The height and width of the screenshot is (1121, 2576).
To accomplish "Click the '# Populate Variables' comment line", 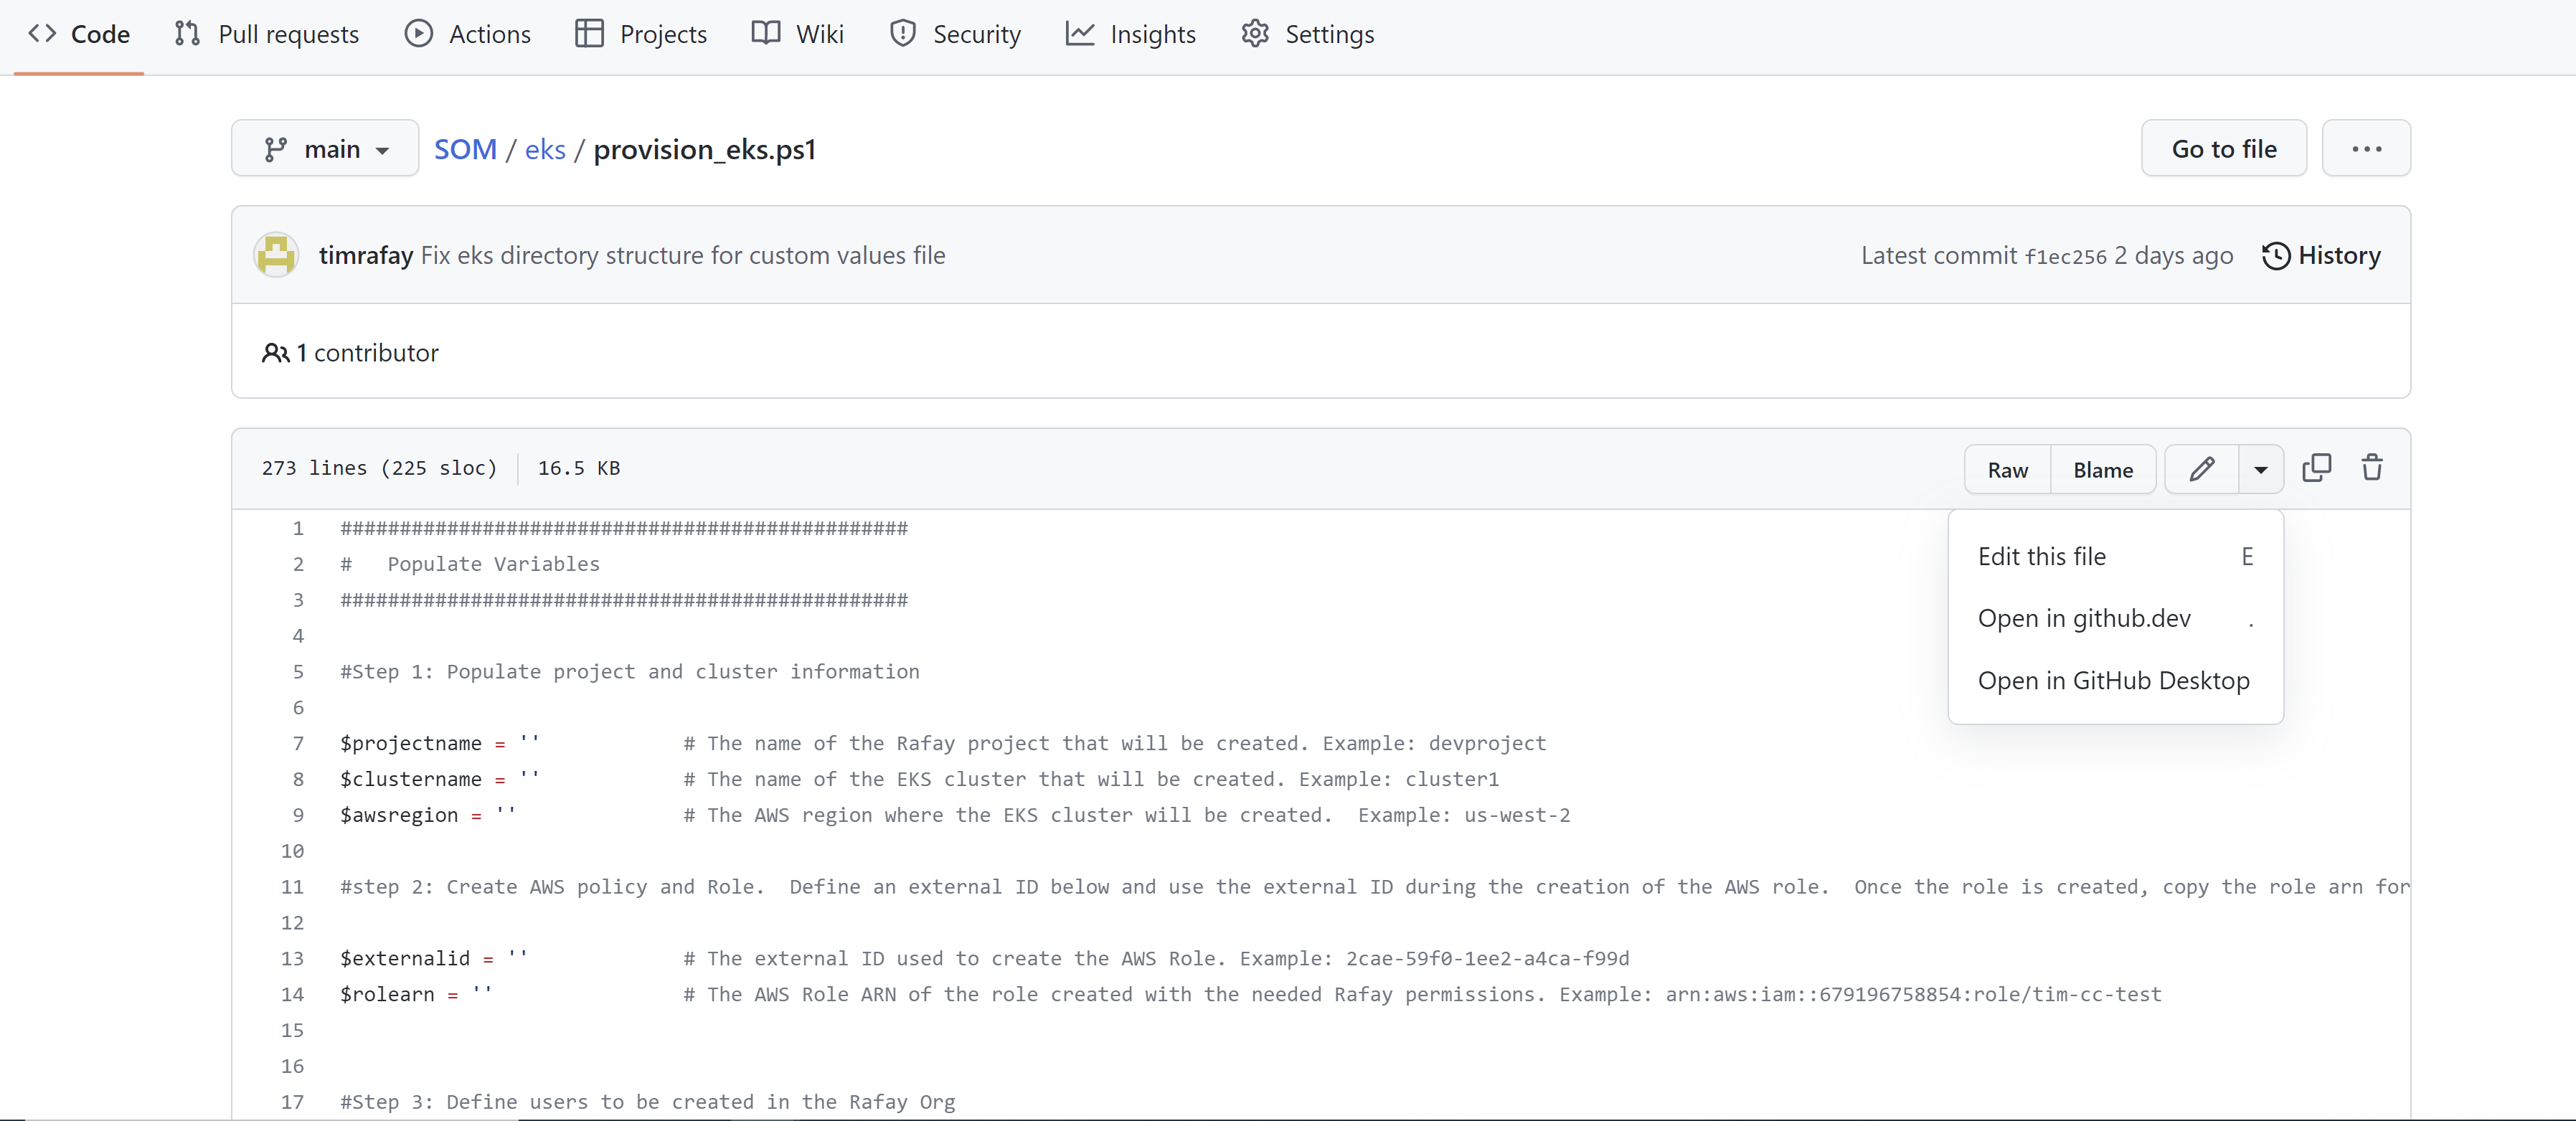I will [x=470, y=564].
